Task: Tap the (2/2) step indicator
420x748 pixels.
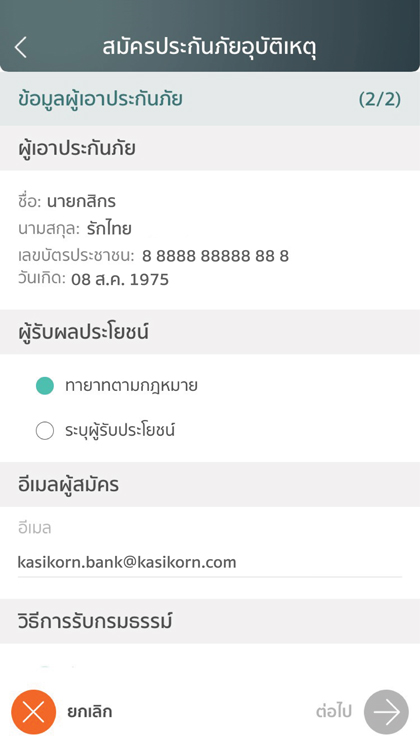Action: [380, 99]
